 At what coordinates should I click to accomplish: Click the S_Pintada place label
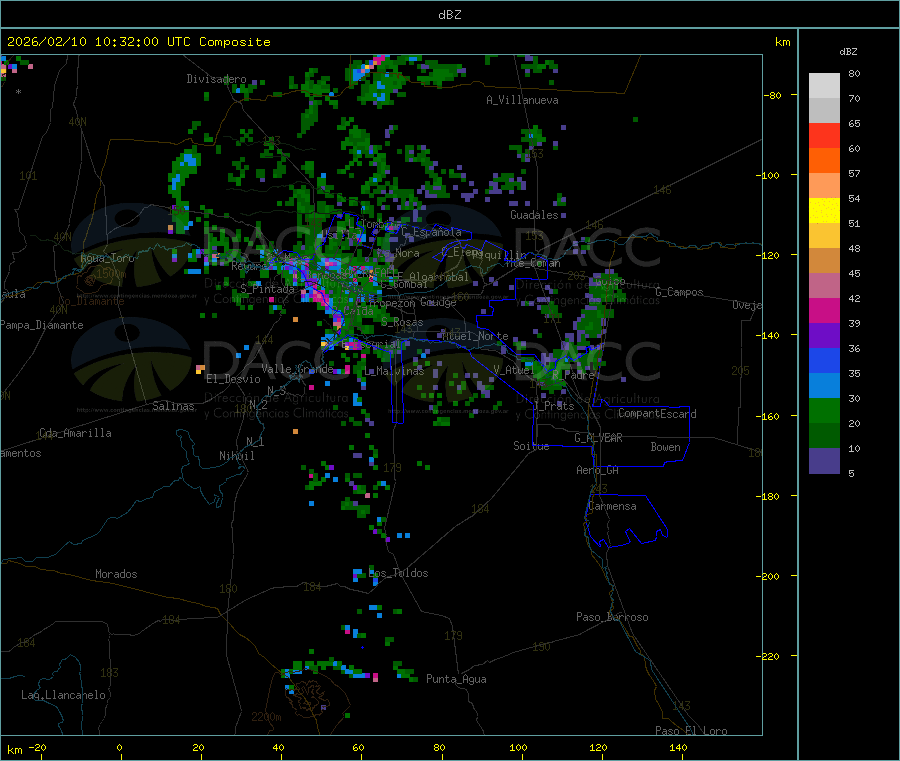pos(267,289)
